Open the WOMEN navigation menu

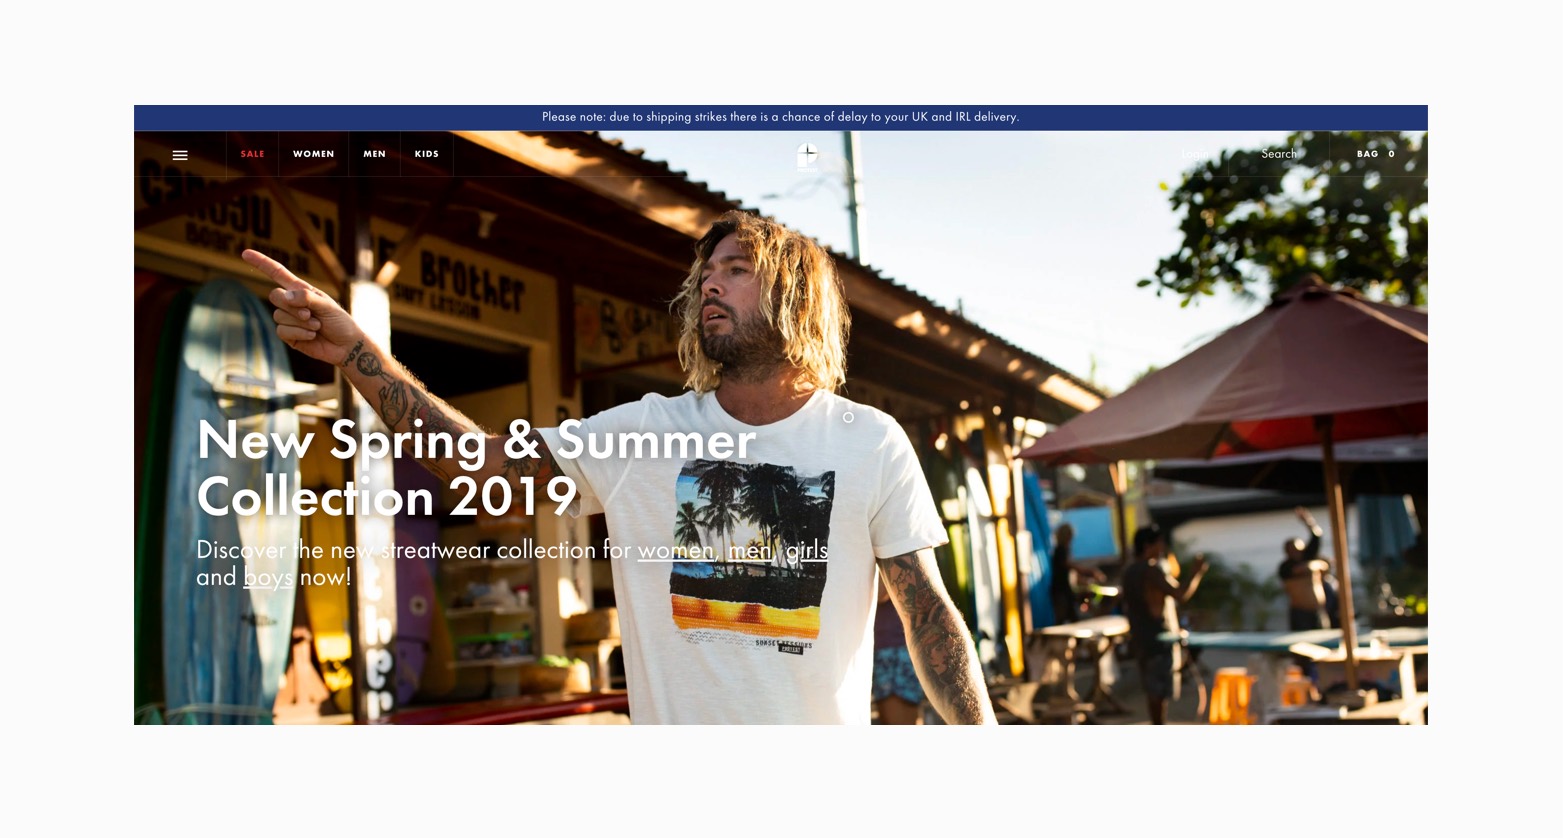314,154
